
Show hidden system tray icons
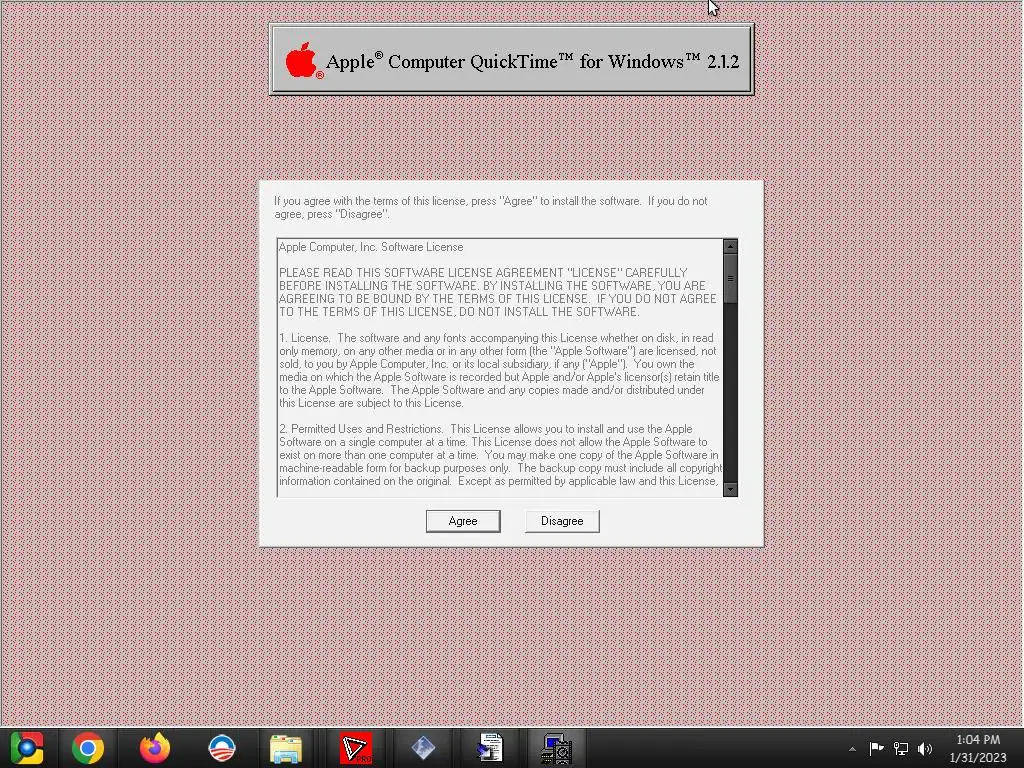[852, 749]
